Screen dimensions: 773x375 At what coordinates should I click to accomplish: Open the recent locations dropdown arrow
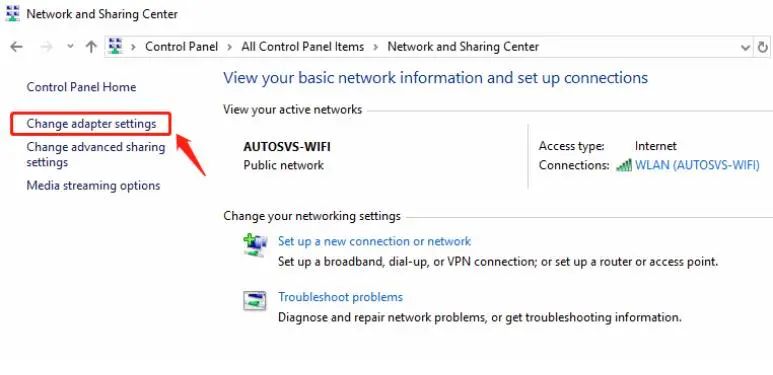point(70,47)
